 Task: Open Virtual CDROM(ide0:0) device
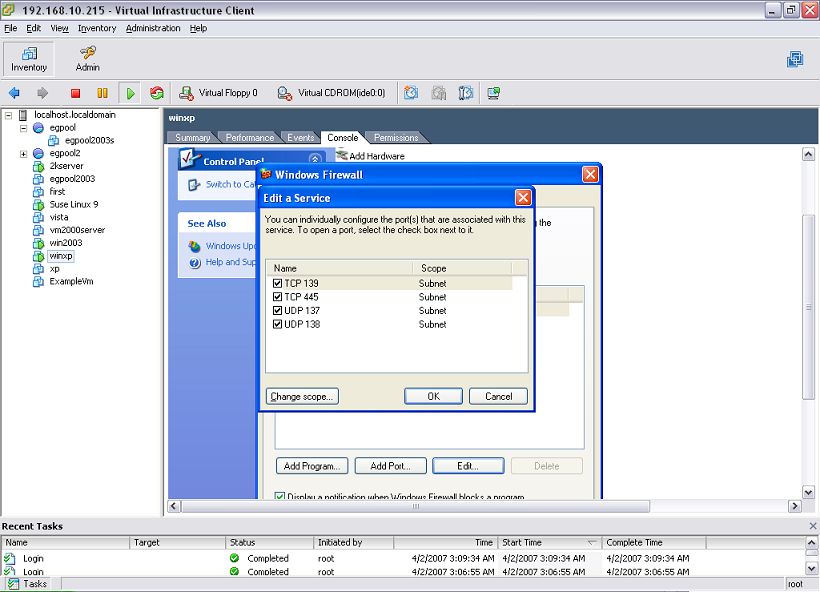[x=331, y=93]
